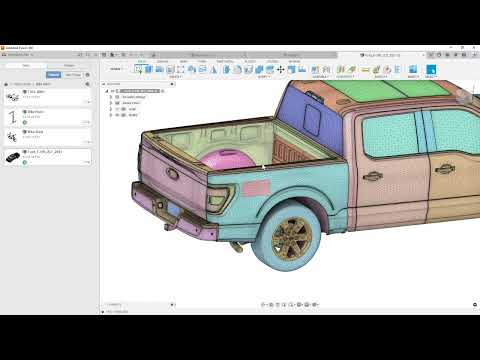Open search in the Data Panel header

(88, 54)
